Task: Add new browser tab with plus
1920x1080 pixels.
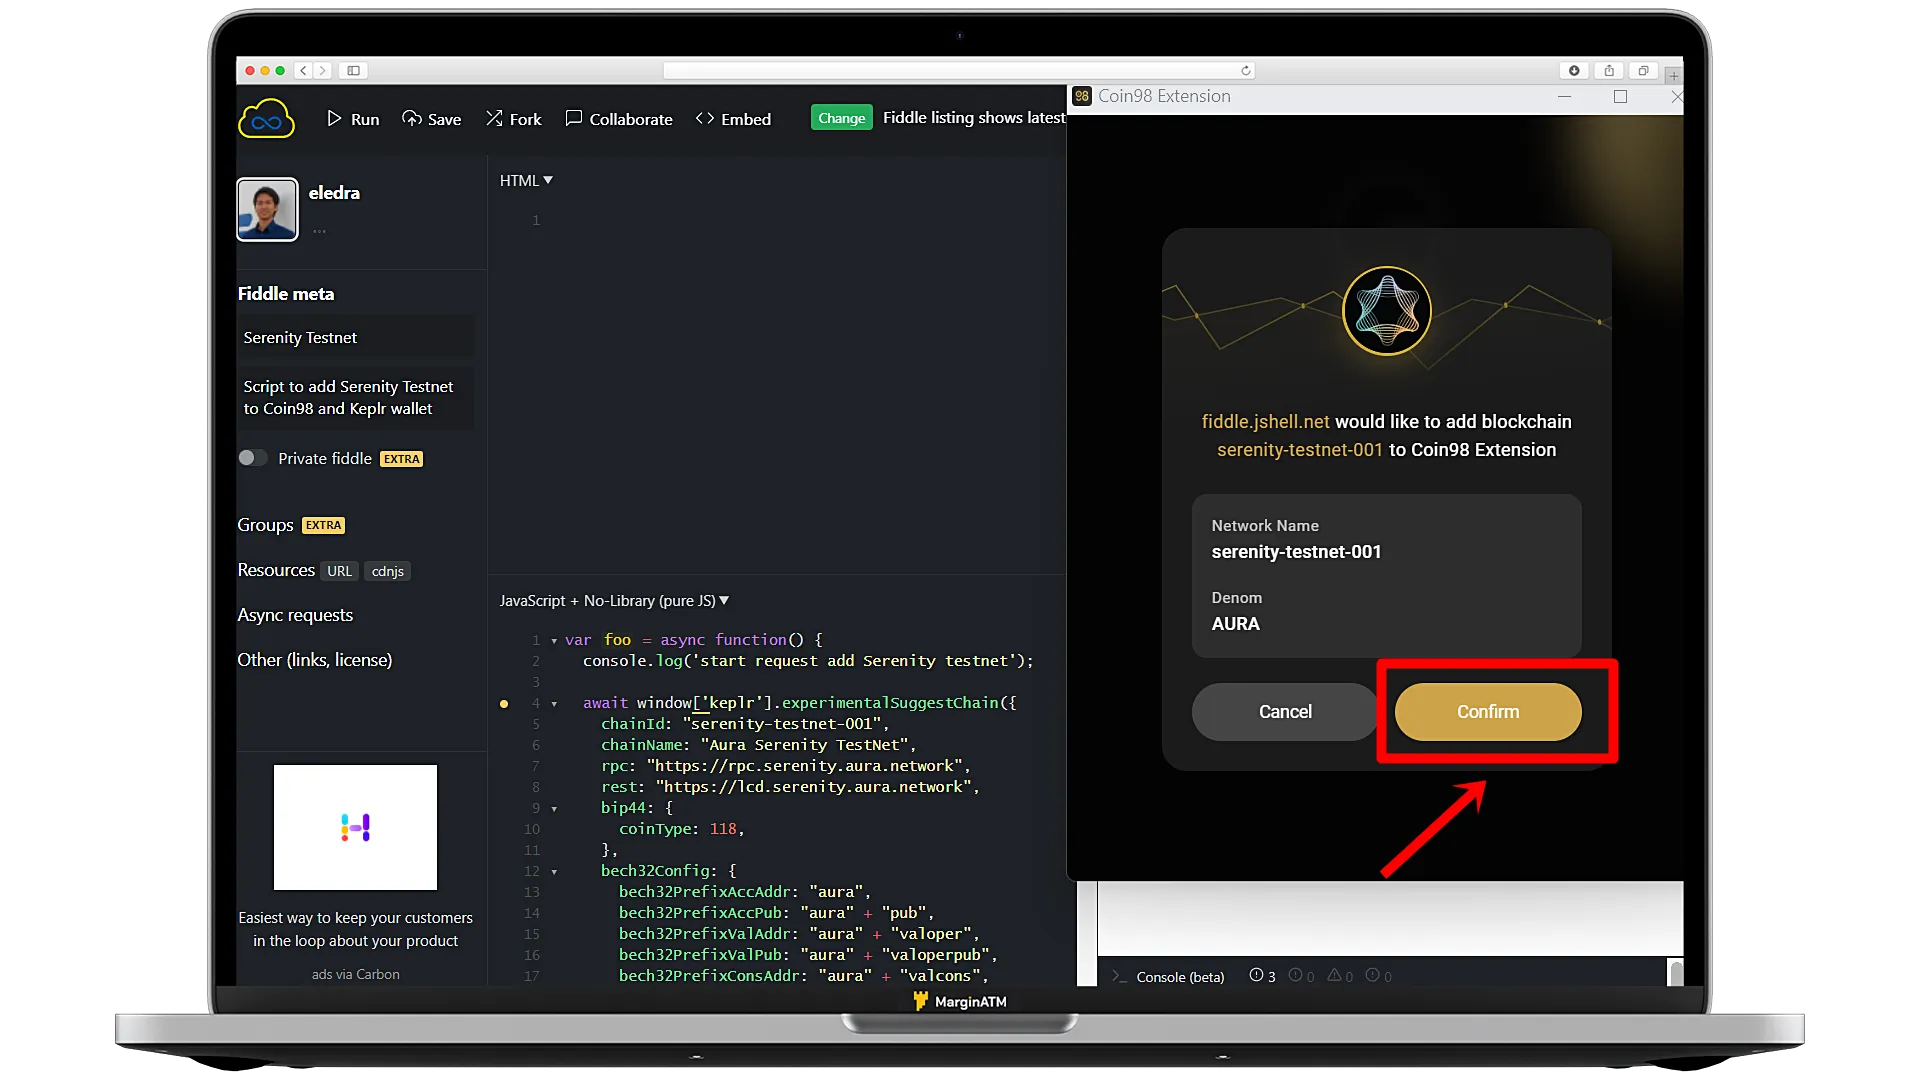Action: (x=1673, y=76)
